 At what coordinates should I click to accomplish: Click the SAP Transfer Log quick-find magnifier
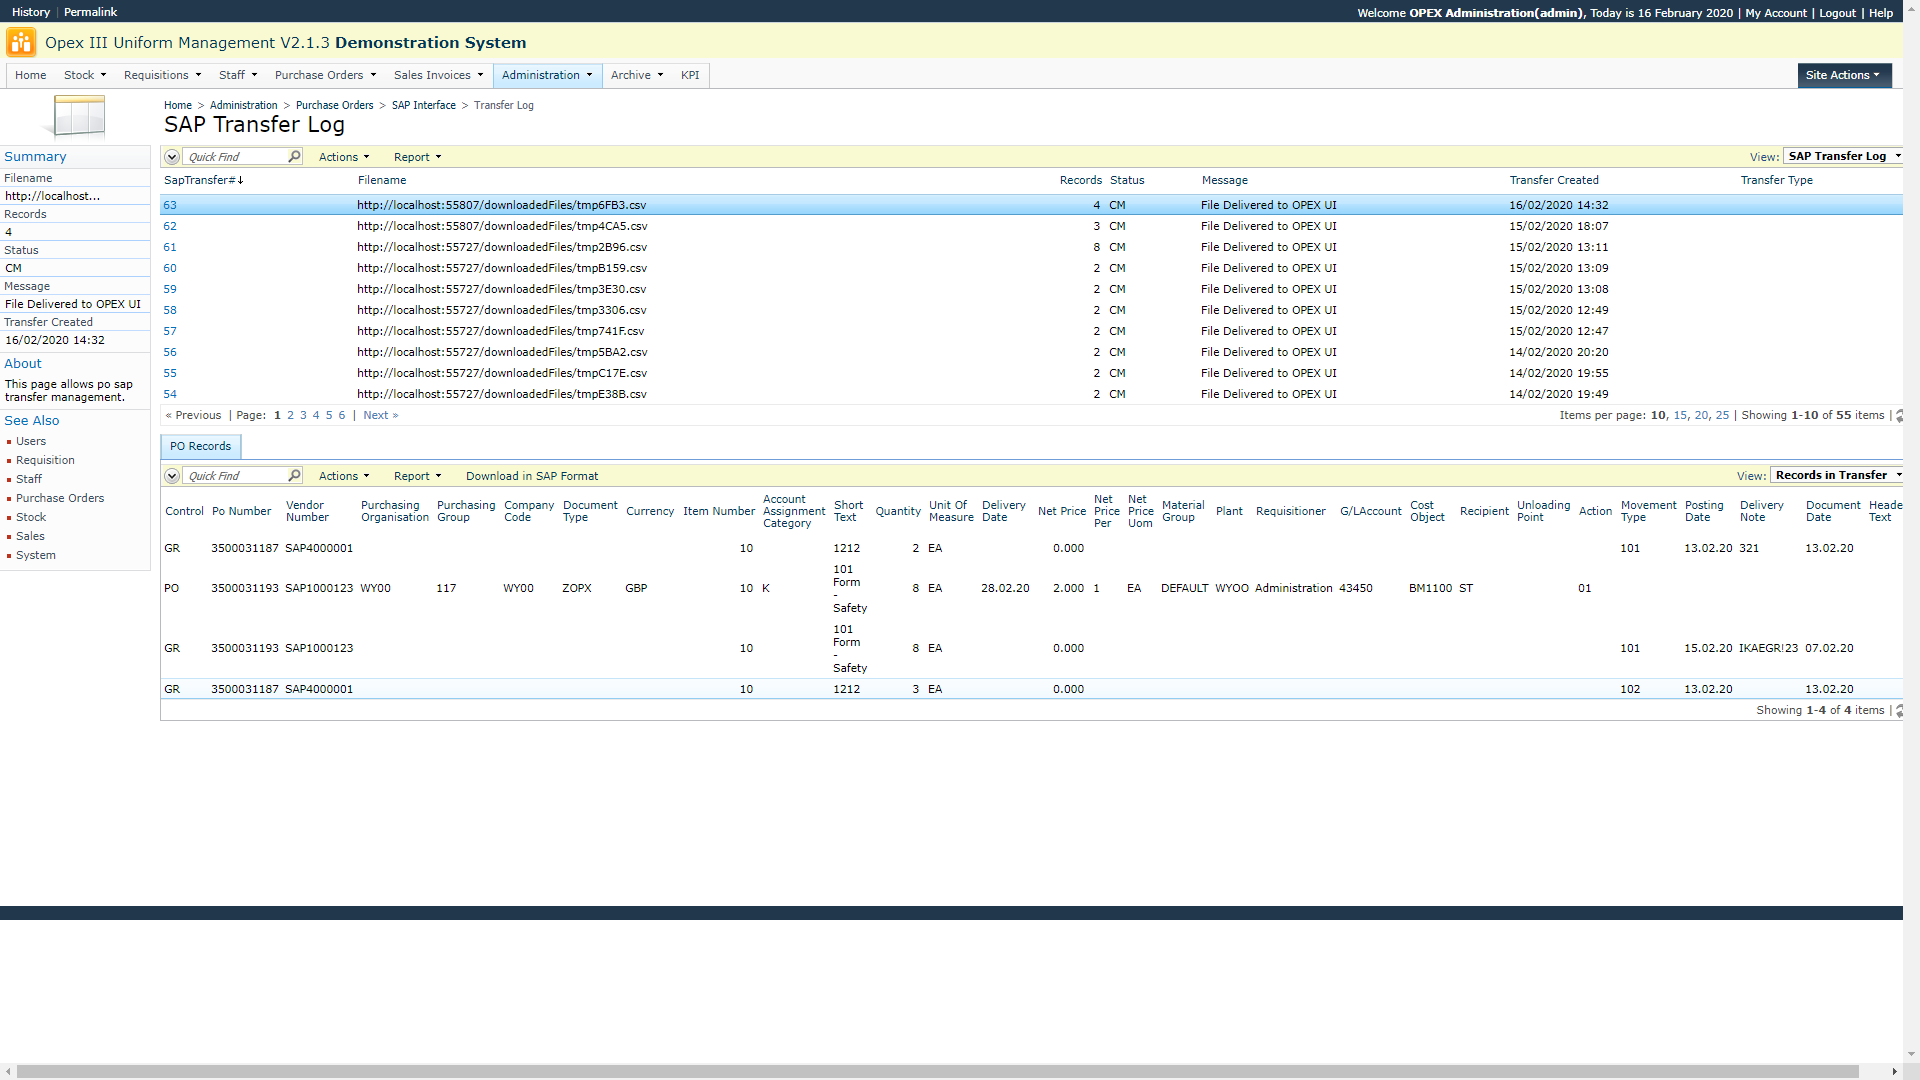click(x=294, y=157)
